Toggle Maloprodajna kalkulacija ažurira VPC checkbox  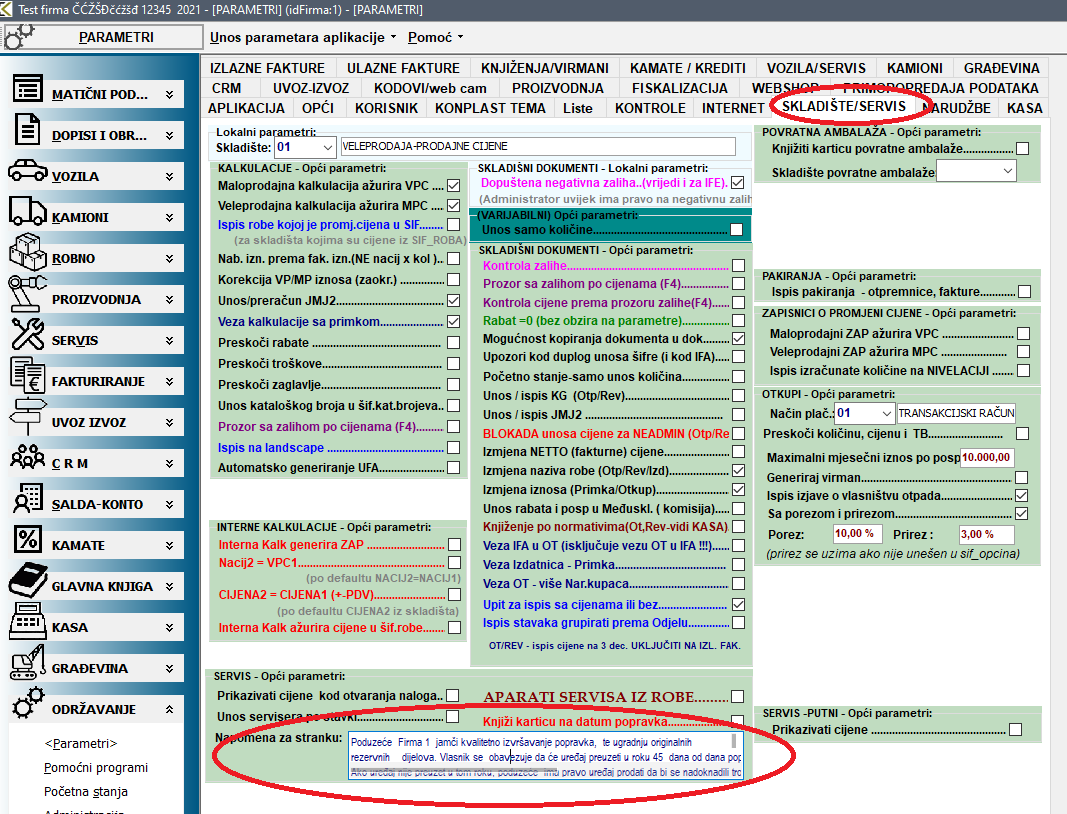click(454, 186)
